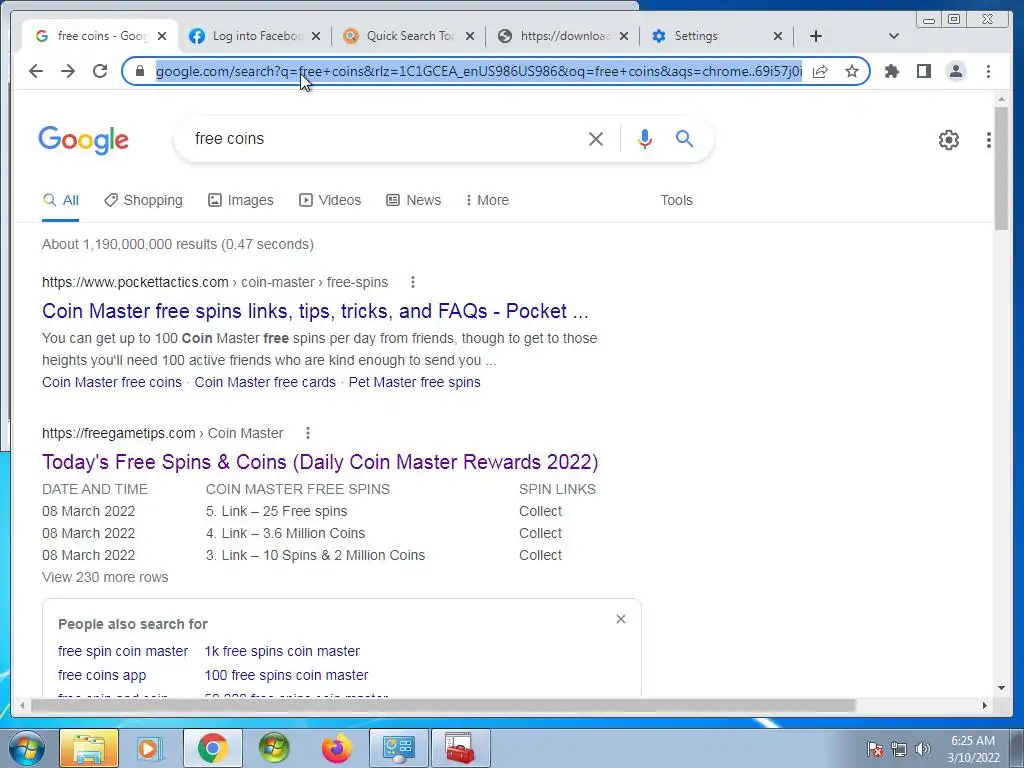Reload the current page
Viewport: 1024px width, 768px height.
(x=100, y=71)
